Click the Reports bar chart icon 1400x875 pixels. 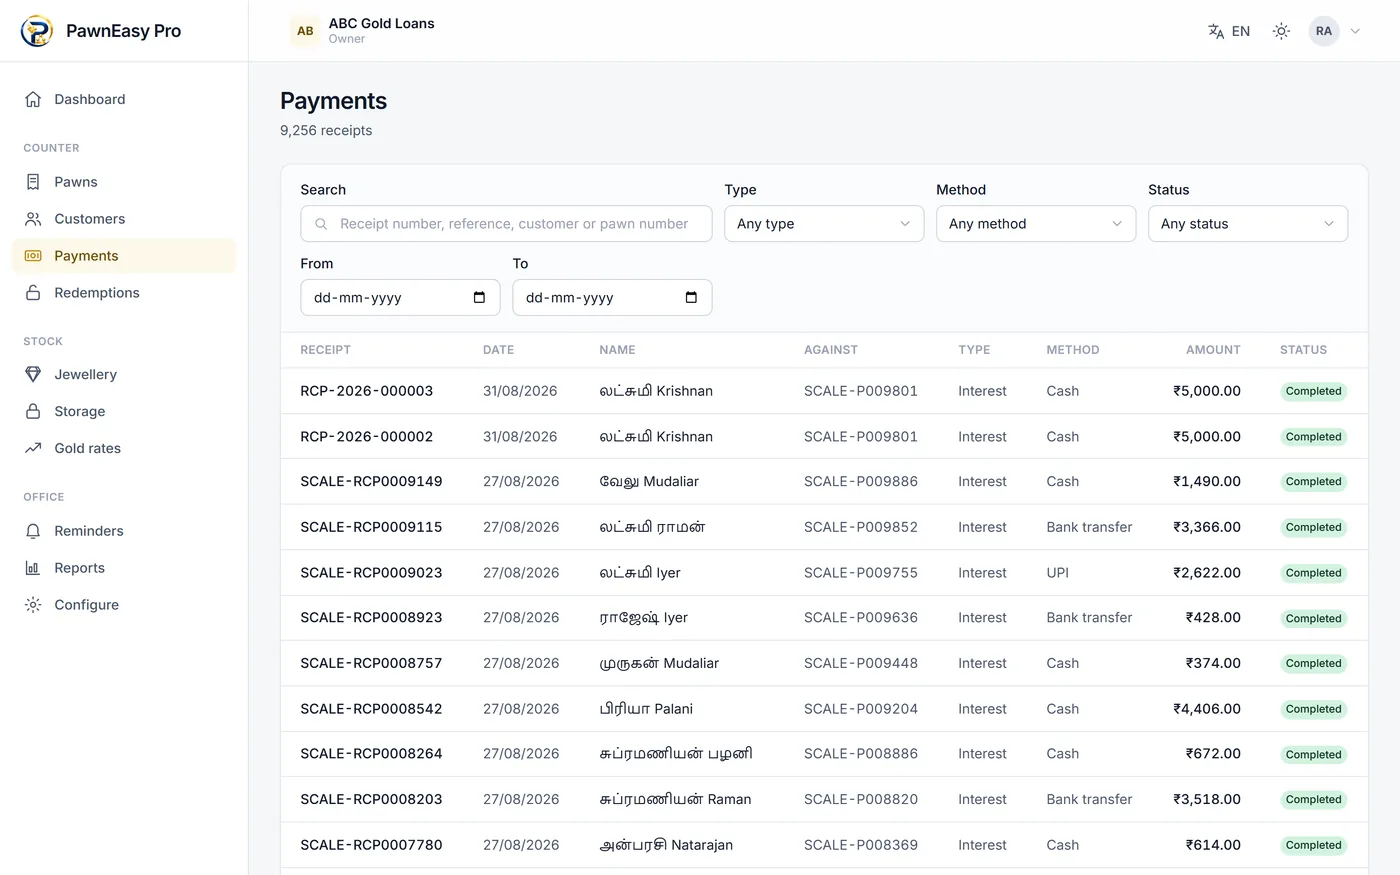coord(33,568)
